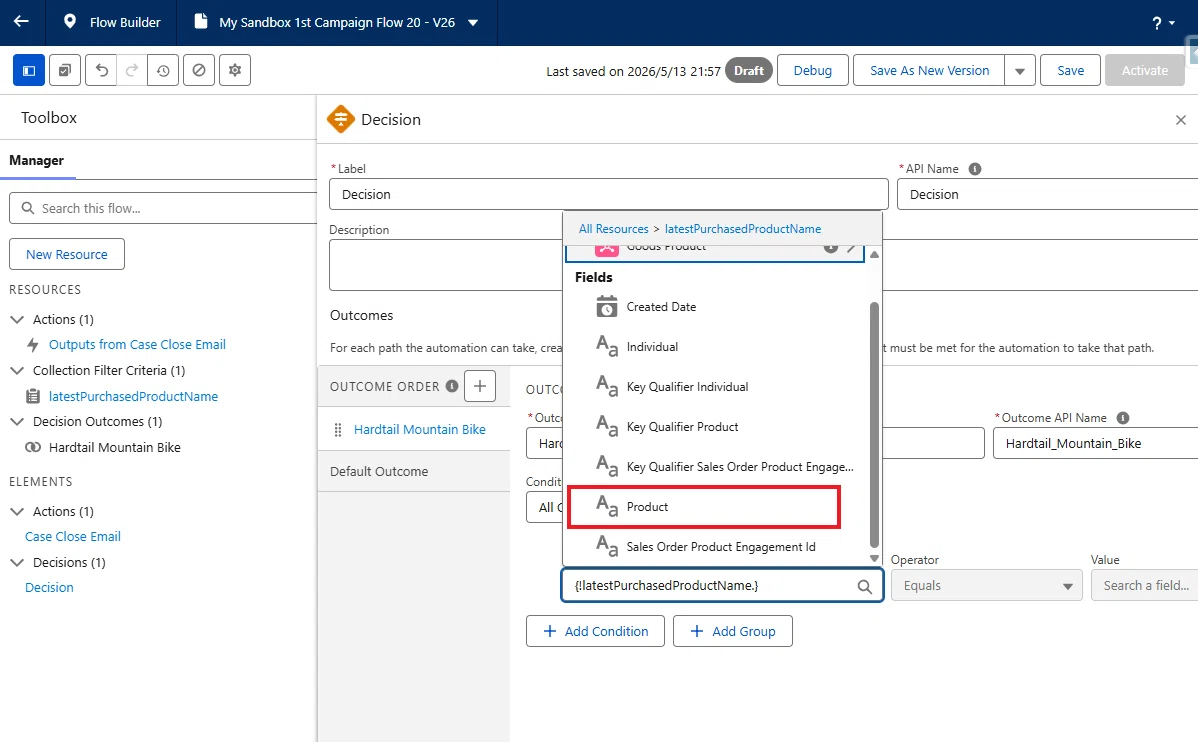This screenshot has width=1198, height=742.
Task: Switch to the Manager tab
Action: 37,160
